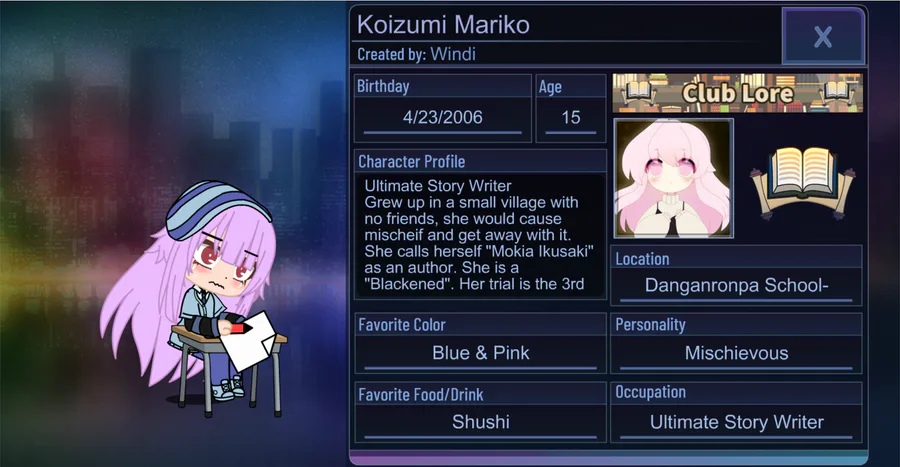900x467 pixels.
Task: Click the red pencil in character's hand
Action: point(240,329)
